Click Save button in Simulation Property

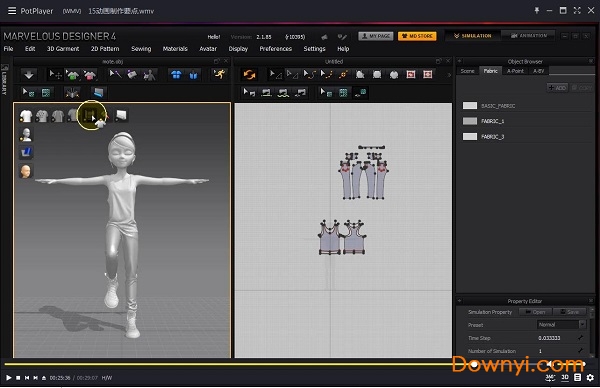569,312
